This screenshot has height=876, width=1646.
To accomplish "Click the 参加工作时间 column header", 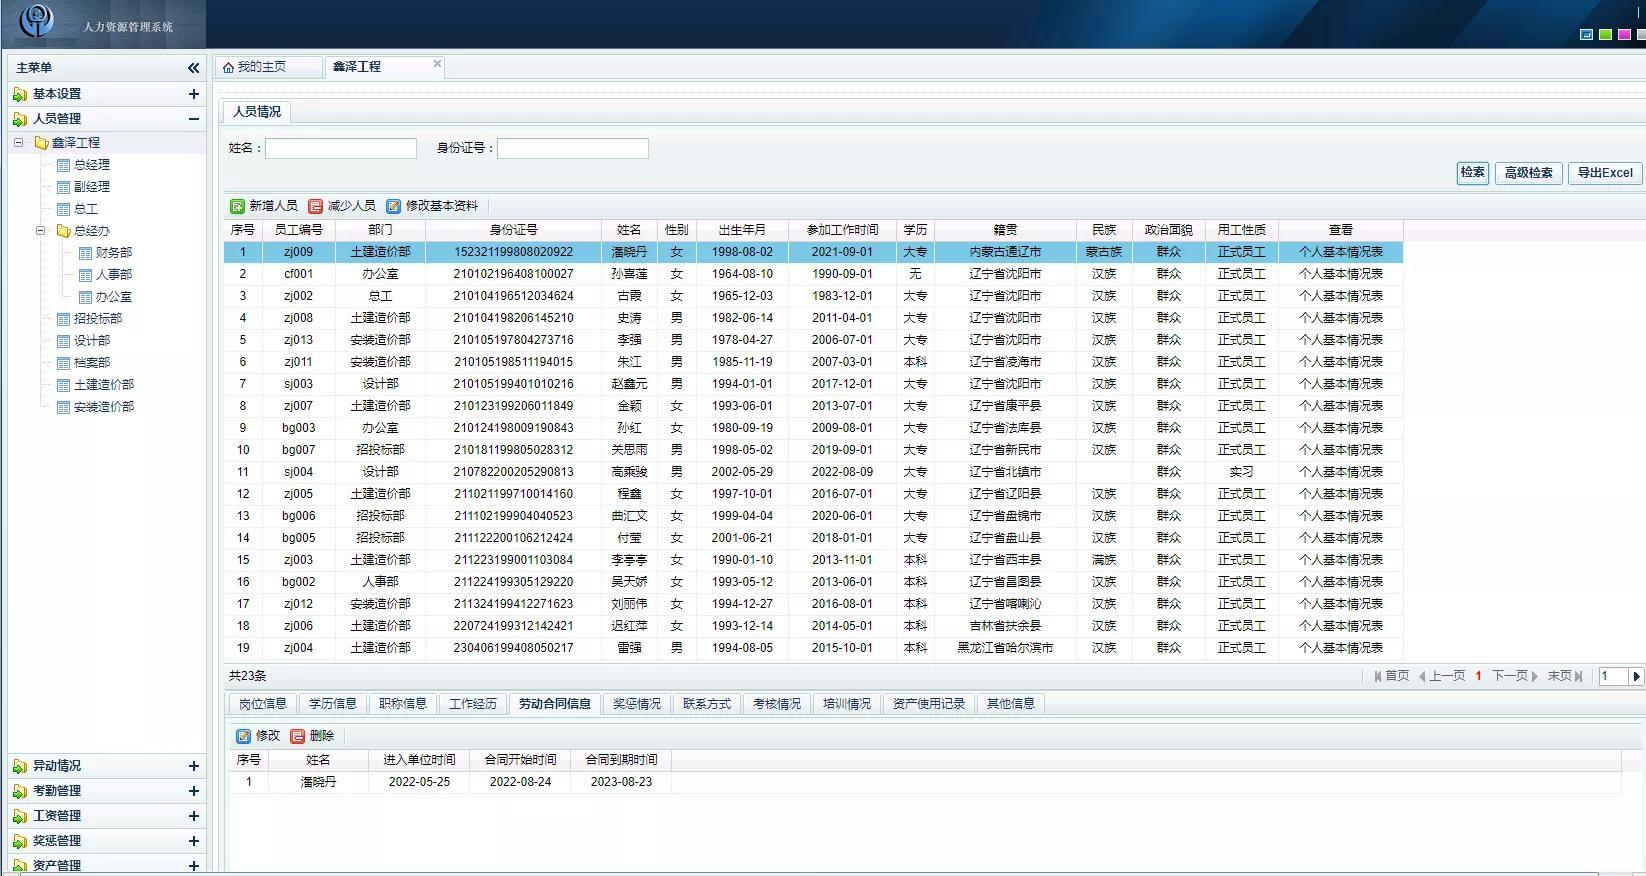I will click(842, 230).
